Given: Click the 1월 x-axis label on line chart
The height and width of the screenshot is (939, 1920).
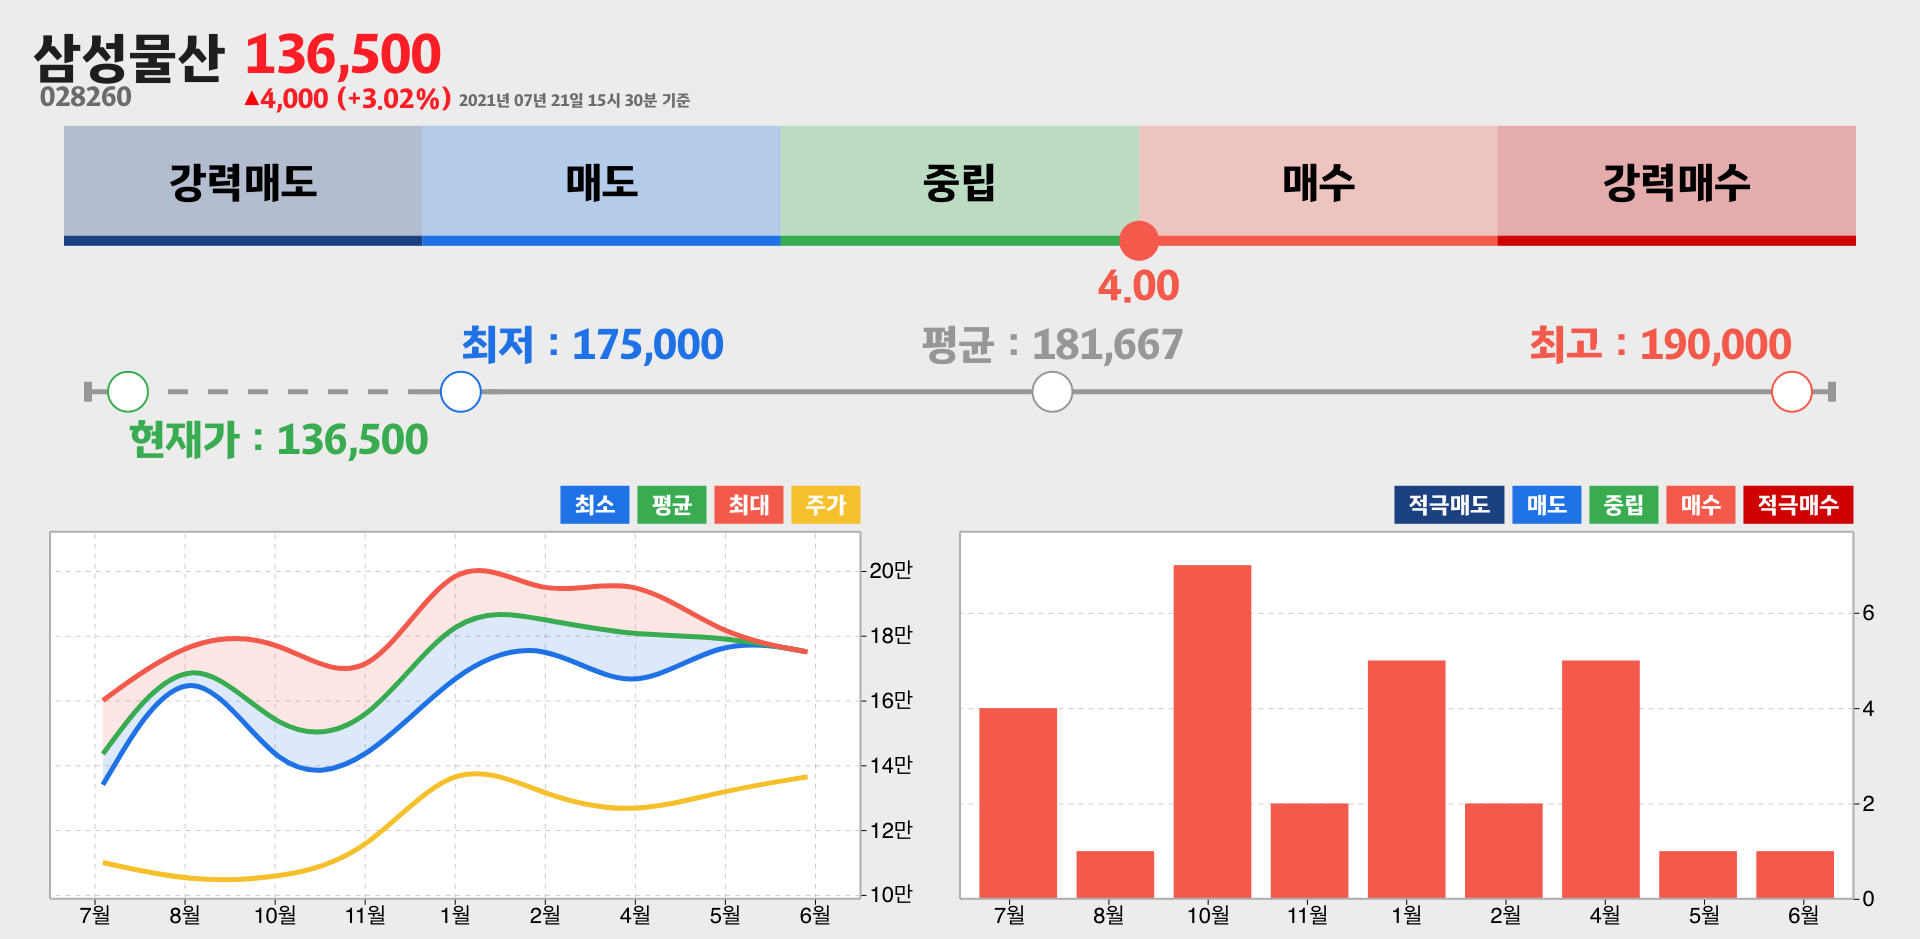Looking at the screenshot, I should click(455, 915).
